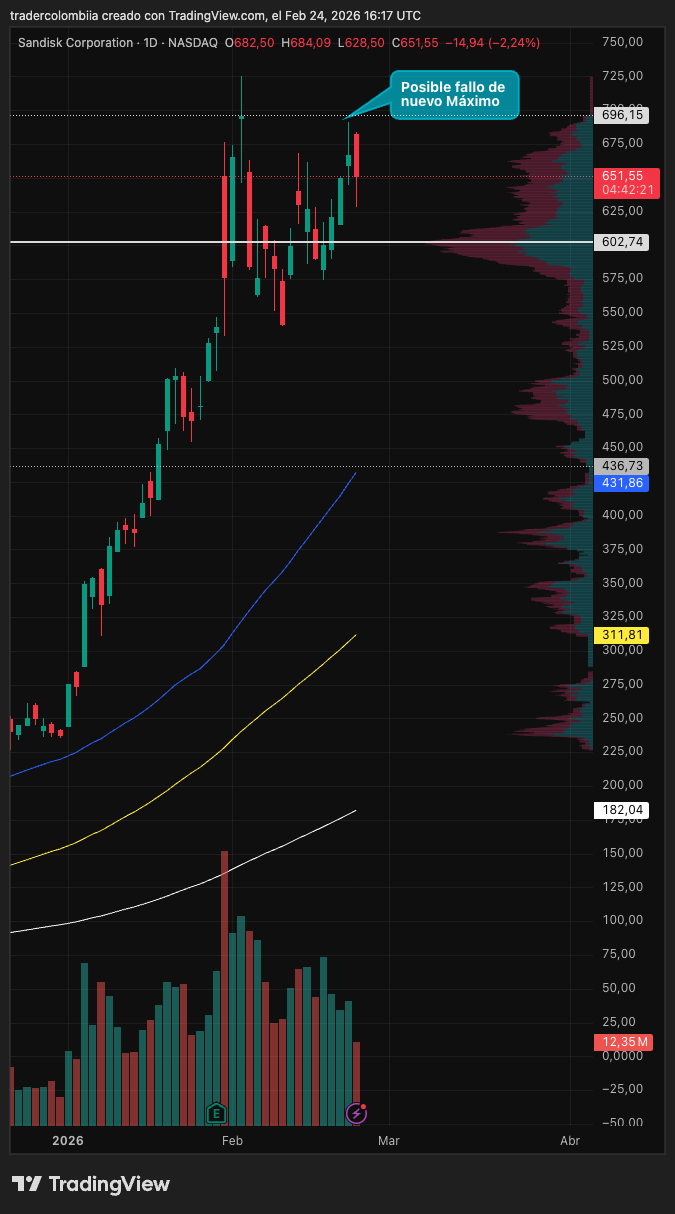Viewport: 675px width, 1214px height.
Task: Click the Sandisk Corporation symbol title
Action: click(x=76, y=43)
